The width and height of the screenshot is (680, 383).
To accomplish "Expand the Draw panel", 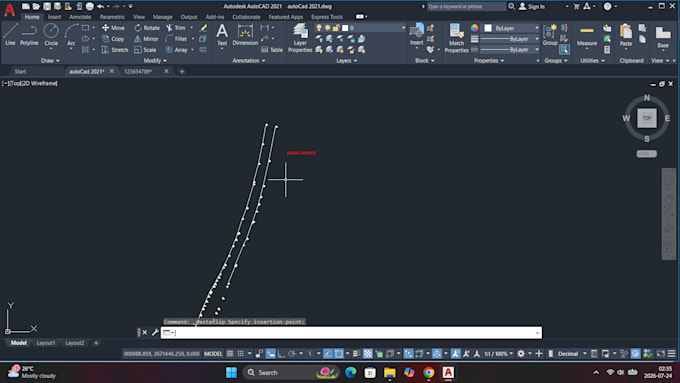I will tap(50, 61).
